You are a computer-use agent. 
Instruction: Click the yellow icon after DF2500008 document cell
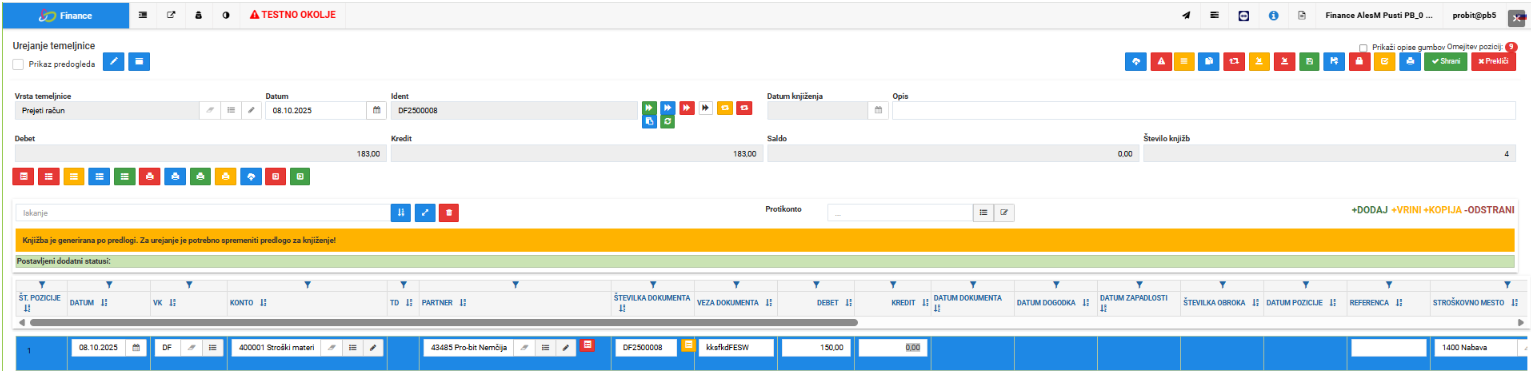pos(688,345)
